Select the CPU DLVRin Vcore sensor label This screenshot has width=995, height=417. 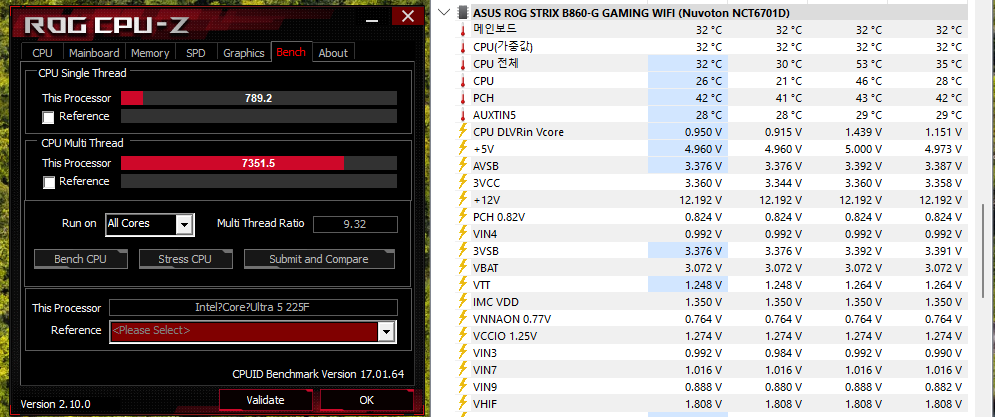click(x=518, y=132)
